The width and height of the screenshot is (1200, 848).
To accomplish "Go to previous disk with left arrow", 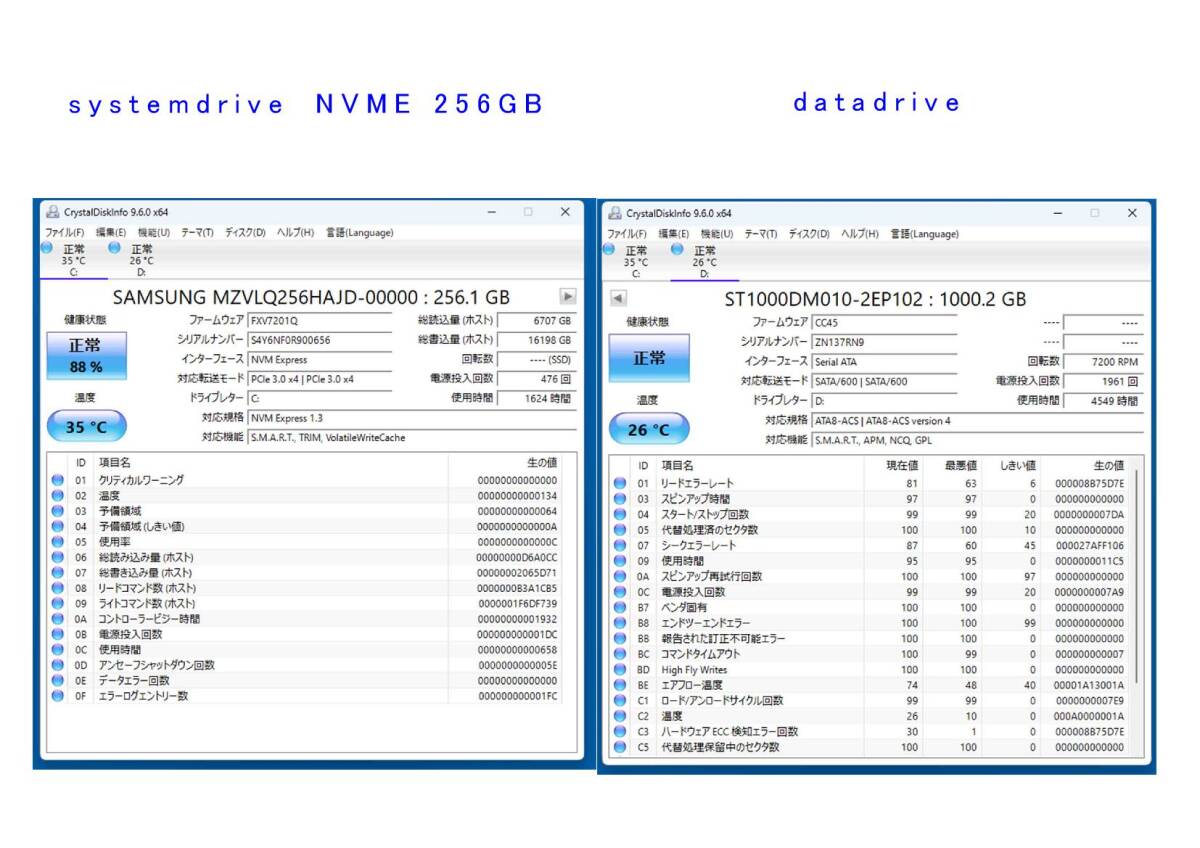I will click(x=618, y=298).
